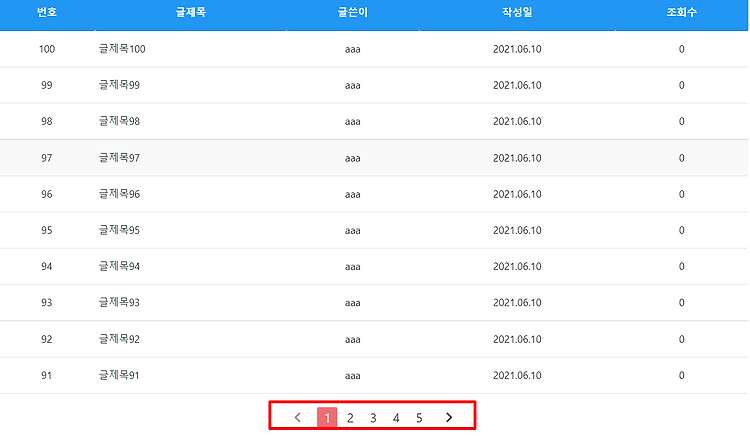Click view count 0 in row 92
This screenshot has height=436, width=750.
[682, 339]
